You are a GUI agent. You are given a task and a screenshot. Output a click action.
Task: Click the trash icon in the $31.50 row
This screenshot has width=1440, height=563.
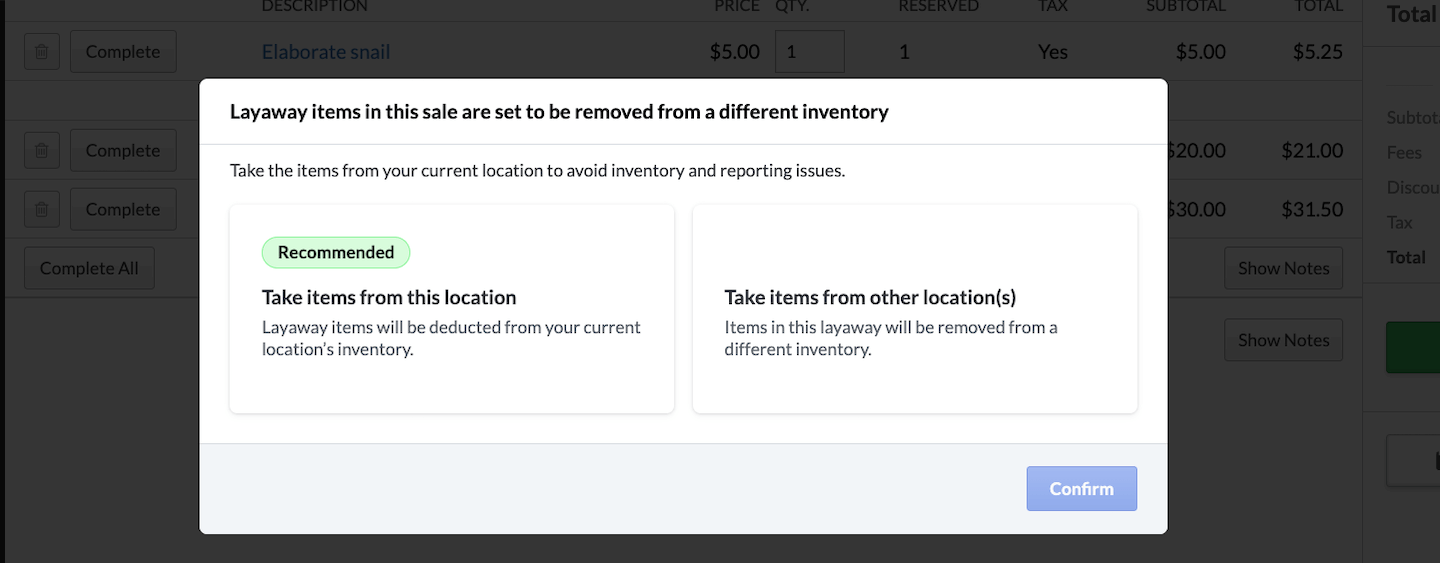tap(41, 210)
